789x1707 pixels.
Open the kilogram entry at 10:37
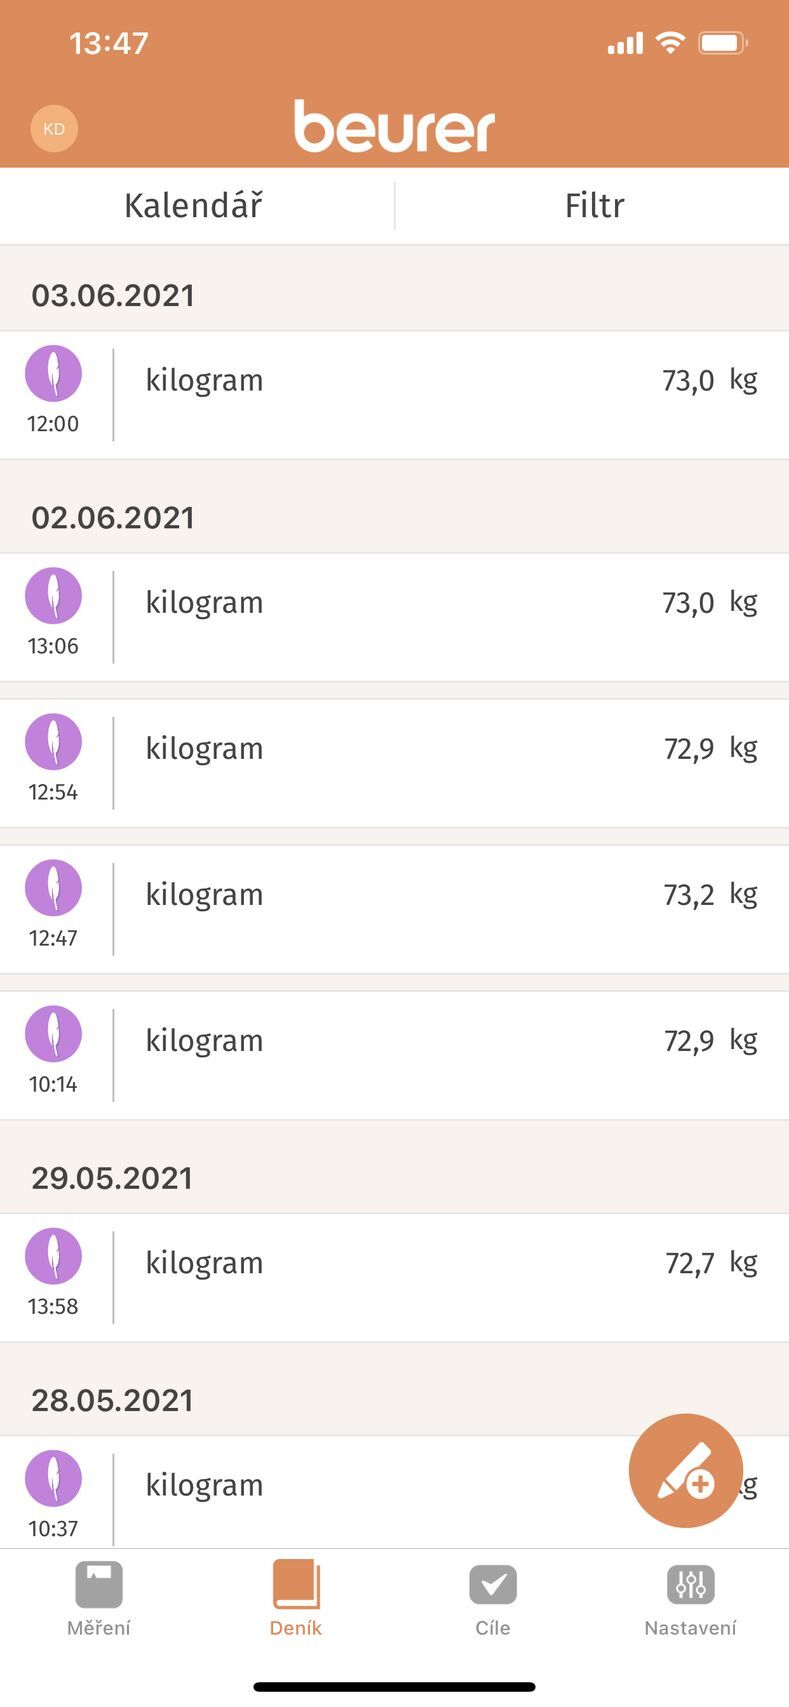394,1492
